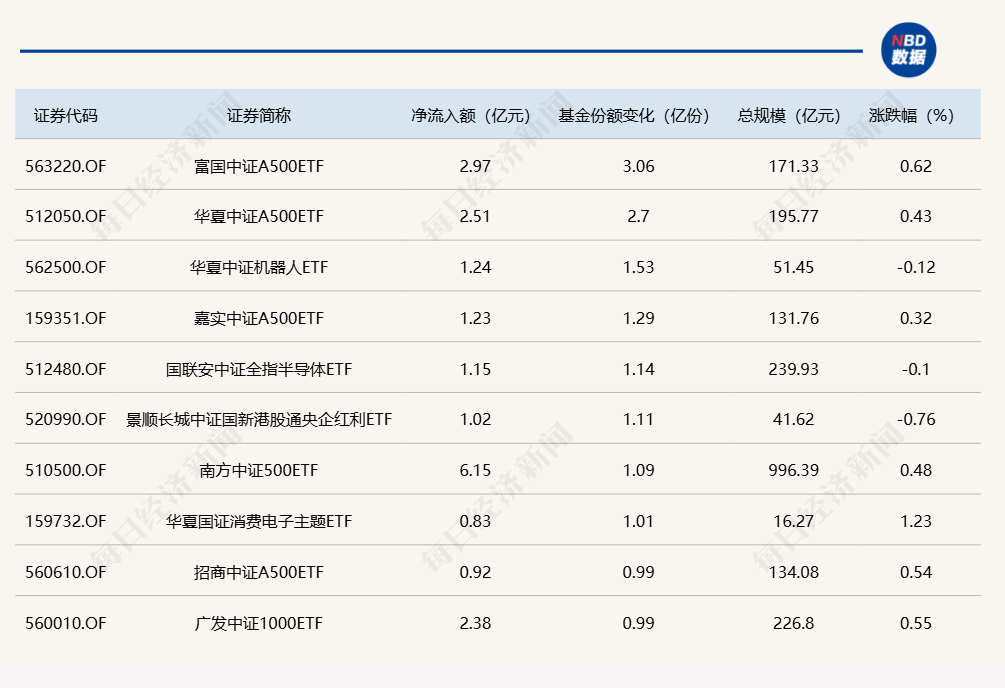
Task: Select 华夏中证A500ETF name cell
Action: pyautogui.click(x=259, y=216)
